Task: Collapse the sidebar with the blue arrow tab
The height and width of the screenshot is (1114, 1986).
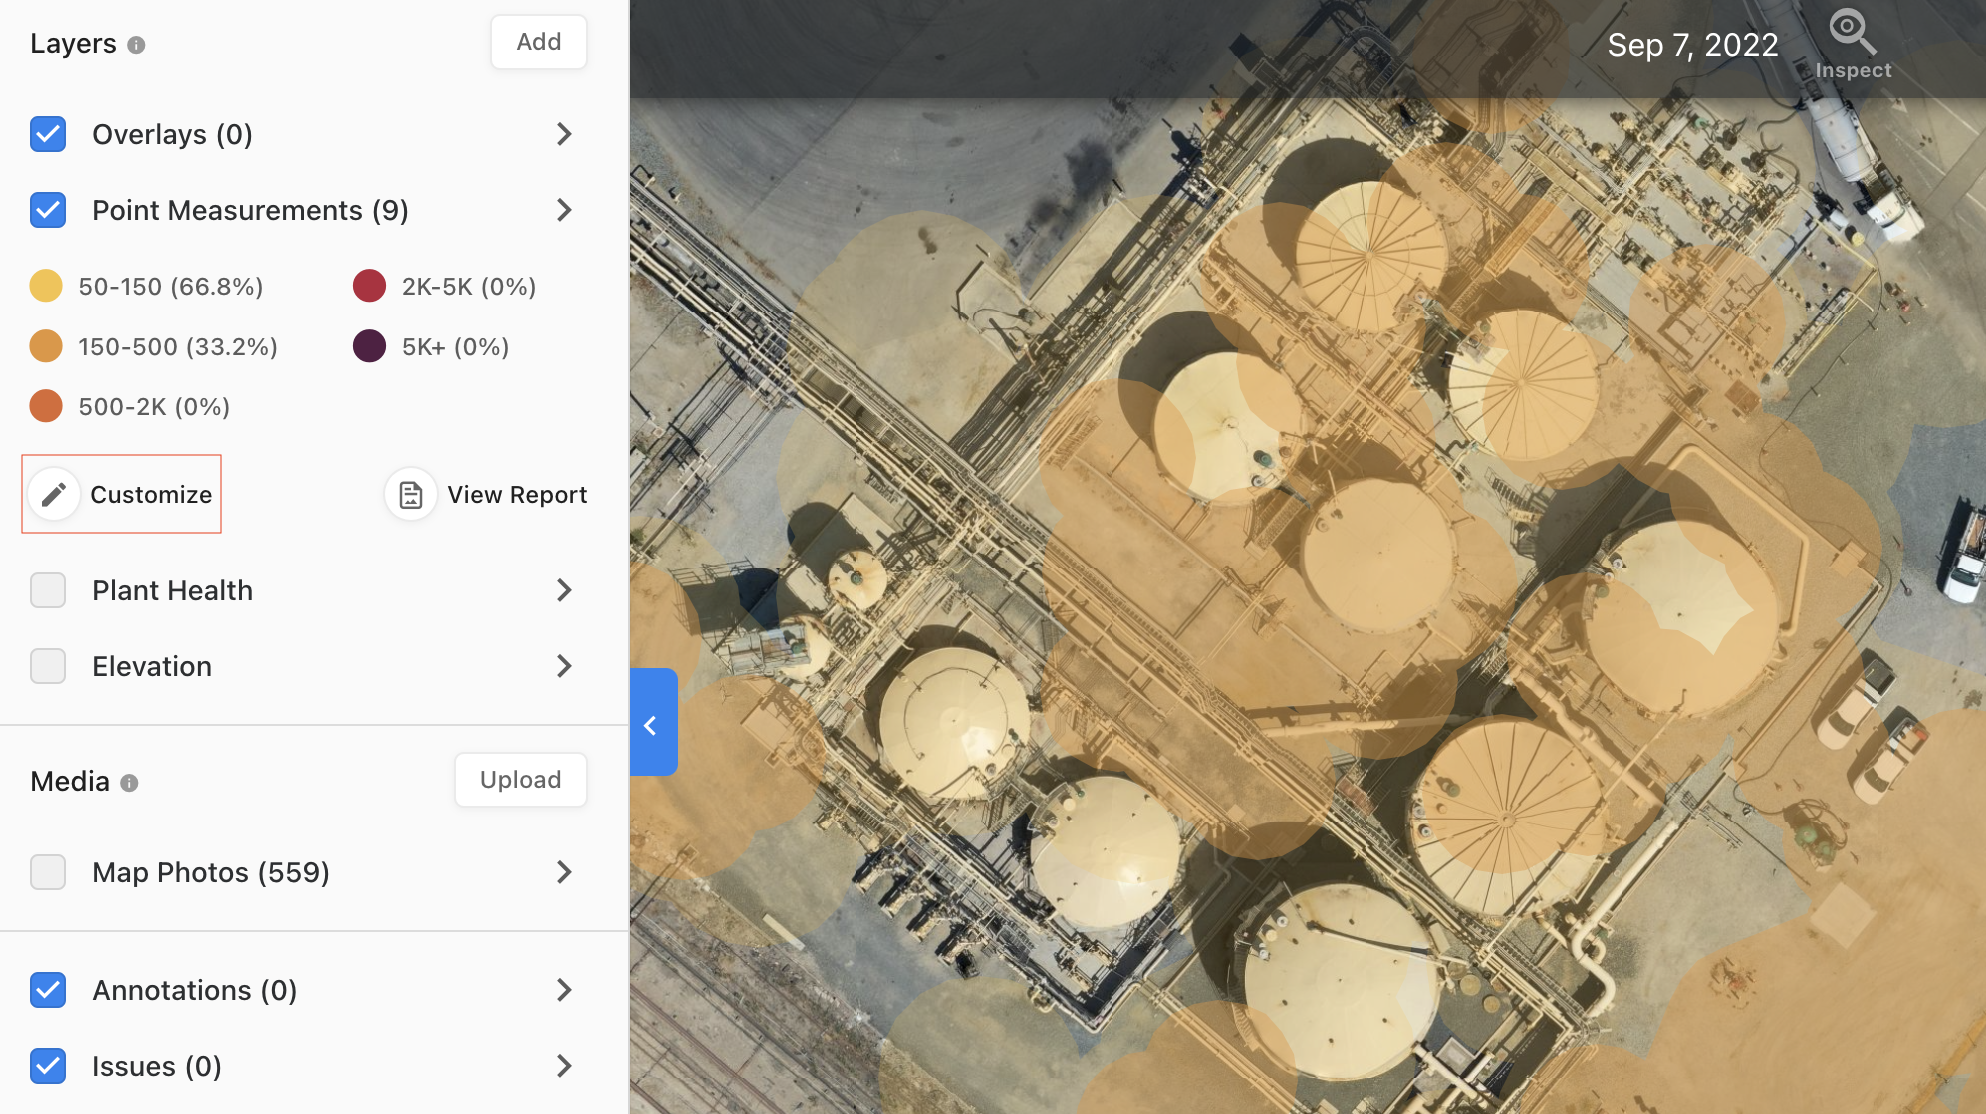Action: click(x=653, y=722)
